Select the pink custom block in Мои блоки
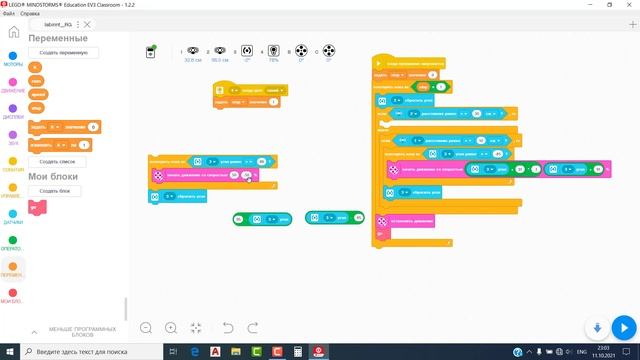Image resolution: width=640 pixels, height=360 pixels. 37,207
